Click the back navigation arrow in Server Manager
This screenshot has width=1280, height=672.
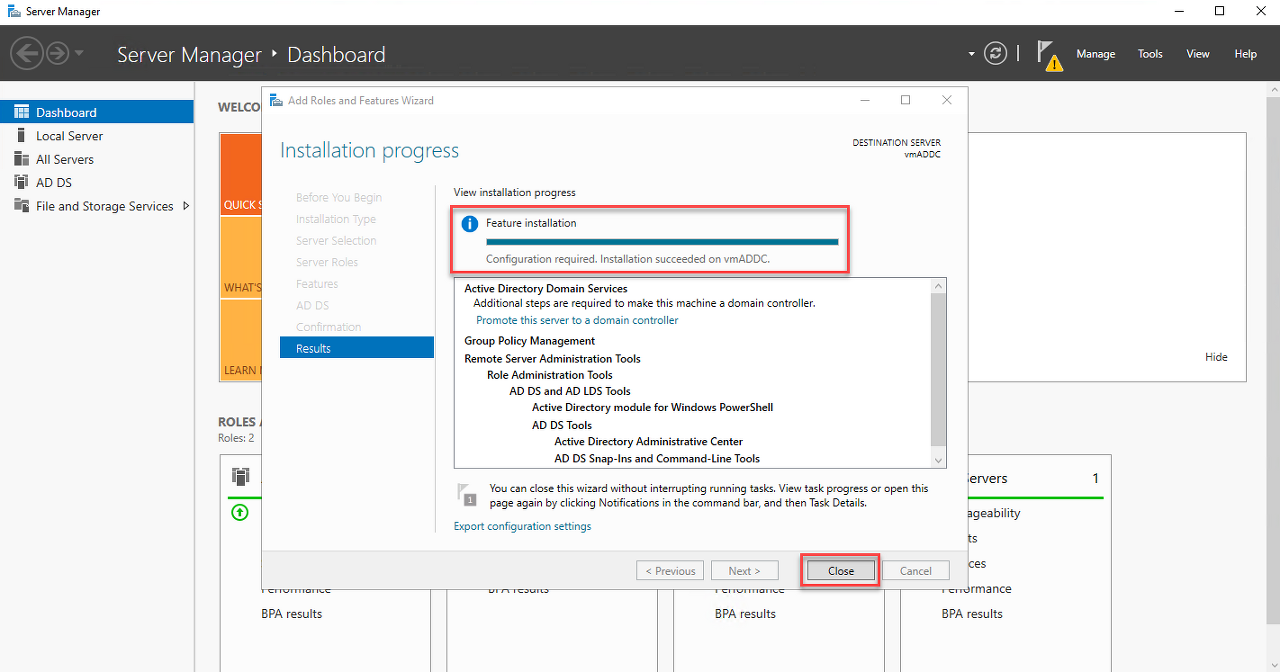point(27,53)
